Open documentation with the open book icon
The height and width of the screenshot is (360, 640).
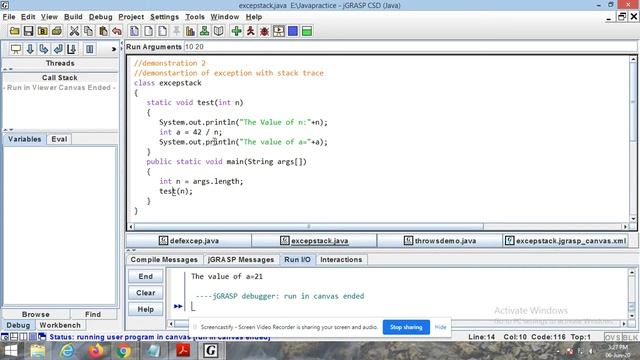point(219,31)
